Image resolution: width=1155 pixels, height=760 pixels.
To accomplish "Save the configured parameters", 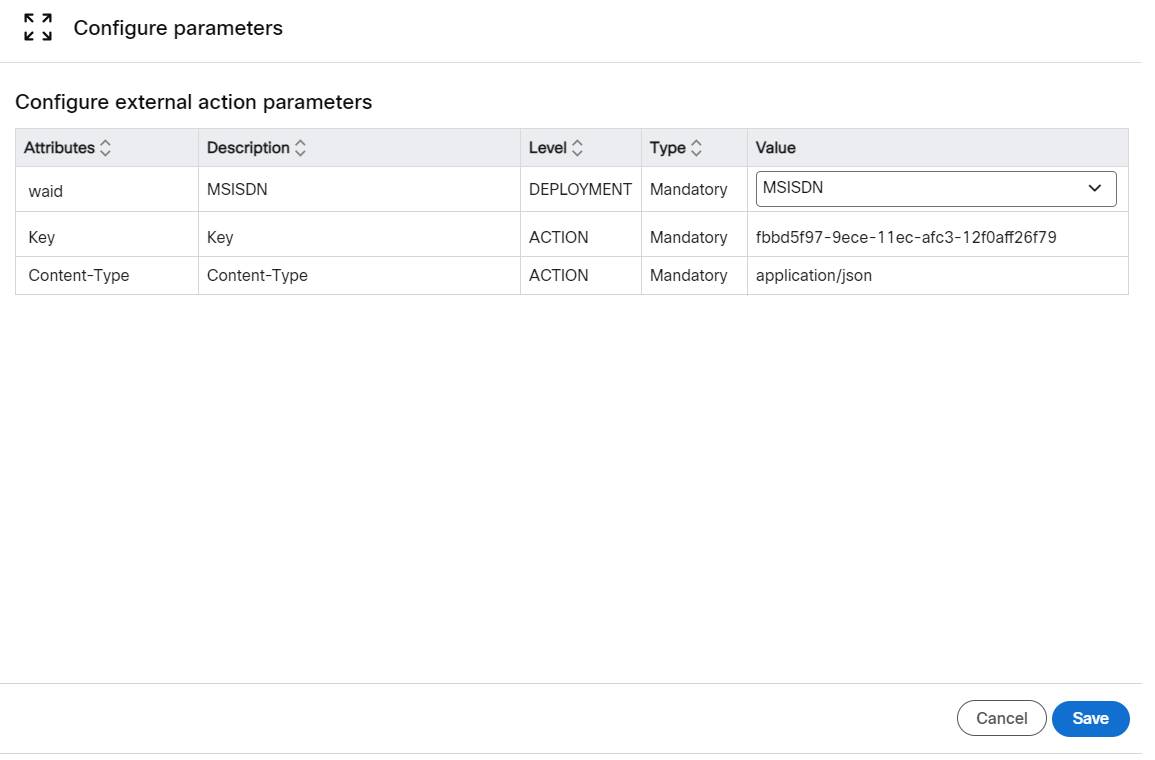I will [x=1090, y=718].
